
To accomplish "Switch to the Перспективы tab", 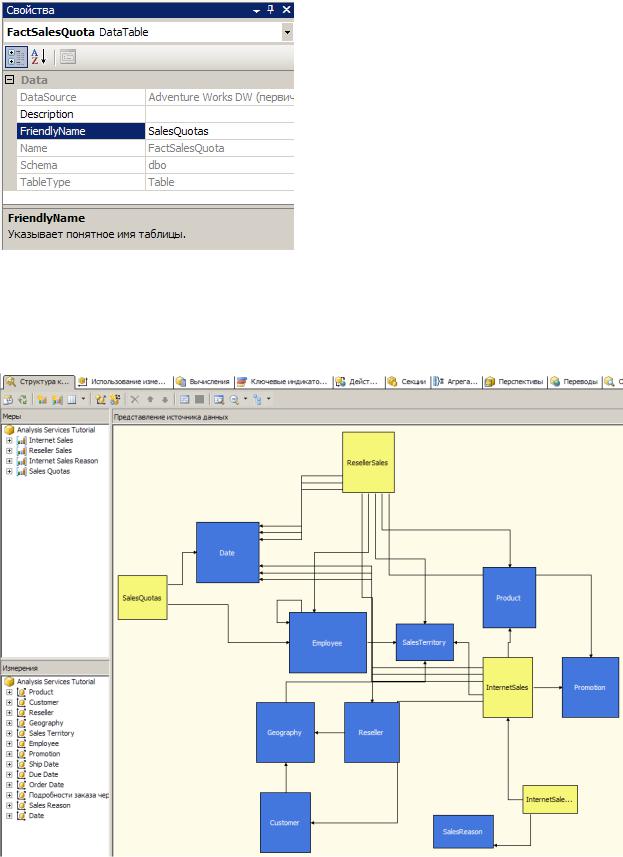I will coord(514,381).
